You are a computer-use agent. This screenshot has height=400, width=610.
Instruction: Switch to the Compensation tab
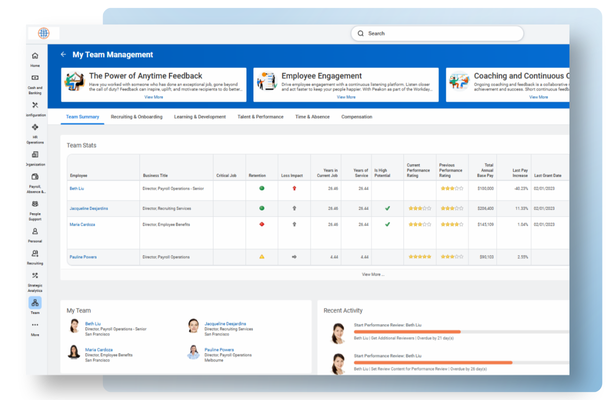(356, 117)
